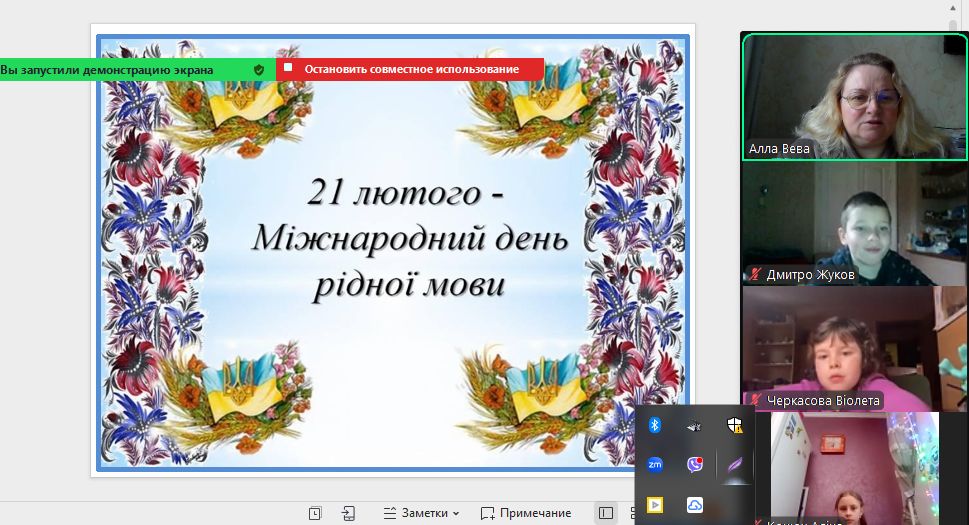Open the cloud sync tray icon

[x=695, y=504]
